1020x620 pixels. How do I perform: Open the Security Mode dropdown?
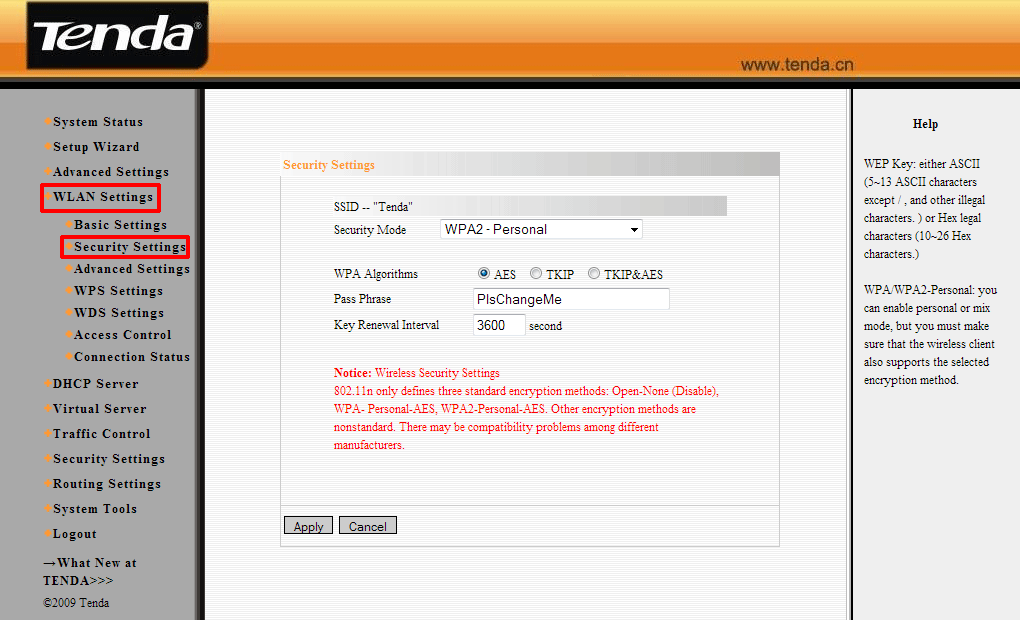coord(541,230)
